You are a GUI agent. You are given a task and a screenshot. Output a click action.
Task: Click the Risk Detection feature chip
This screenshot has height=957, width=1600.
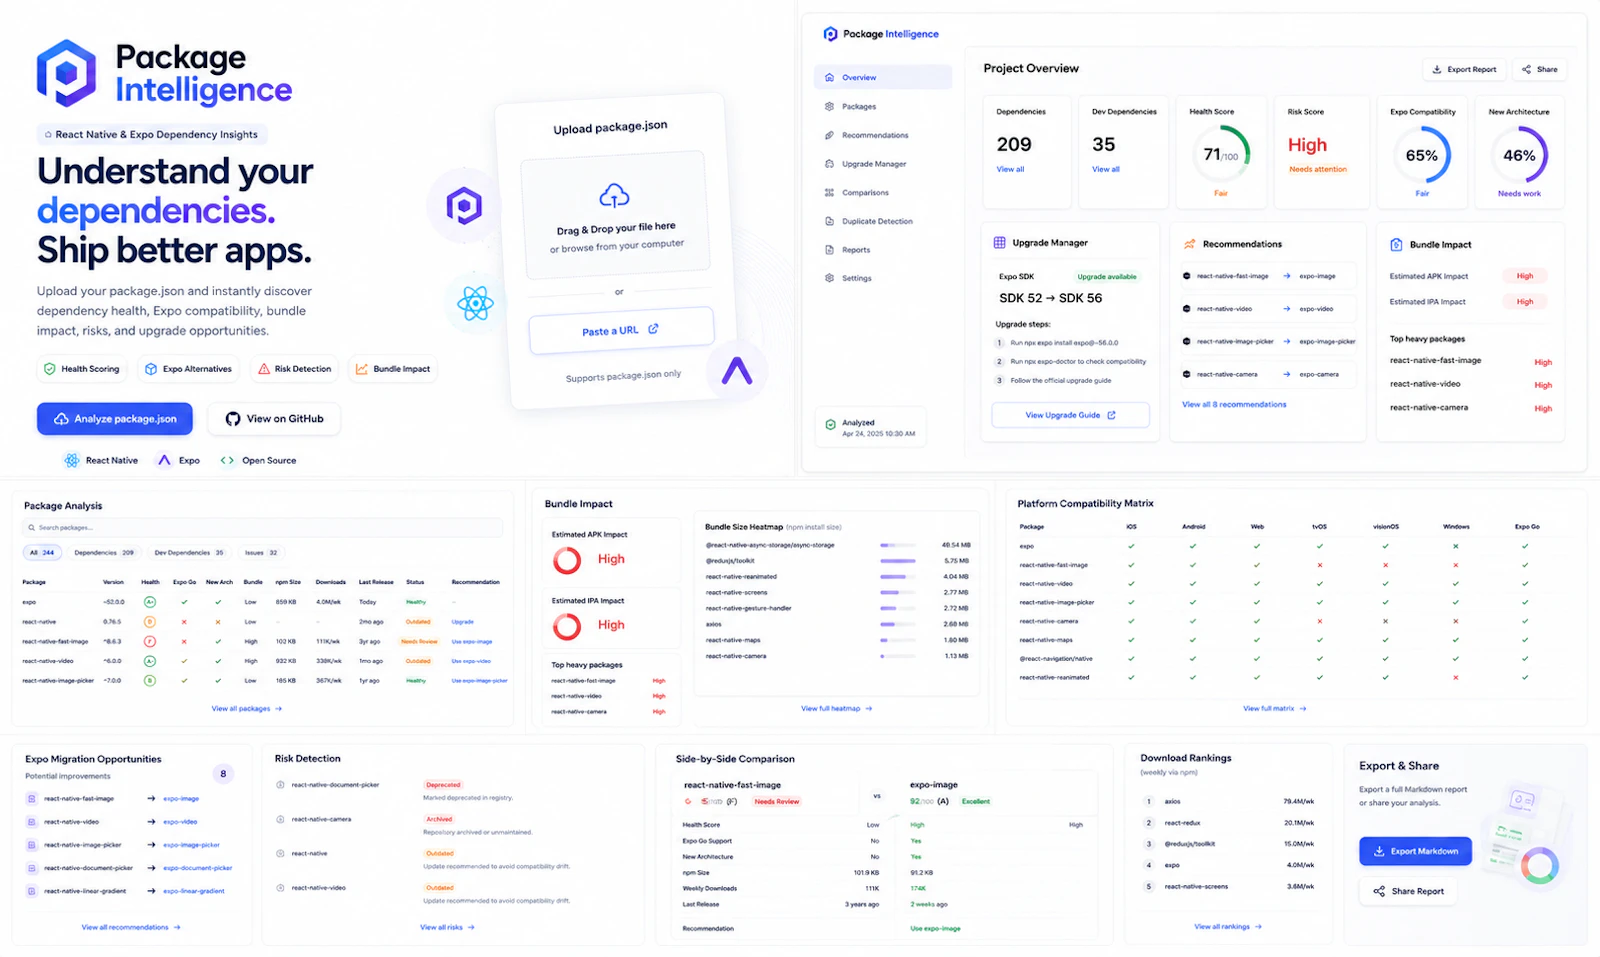point(294,369)
